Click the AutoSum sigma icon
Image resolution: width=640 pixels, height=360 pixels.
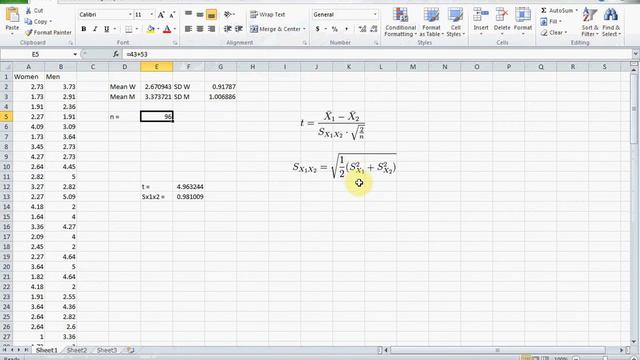544,11
